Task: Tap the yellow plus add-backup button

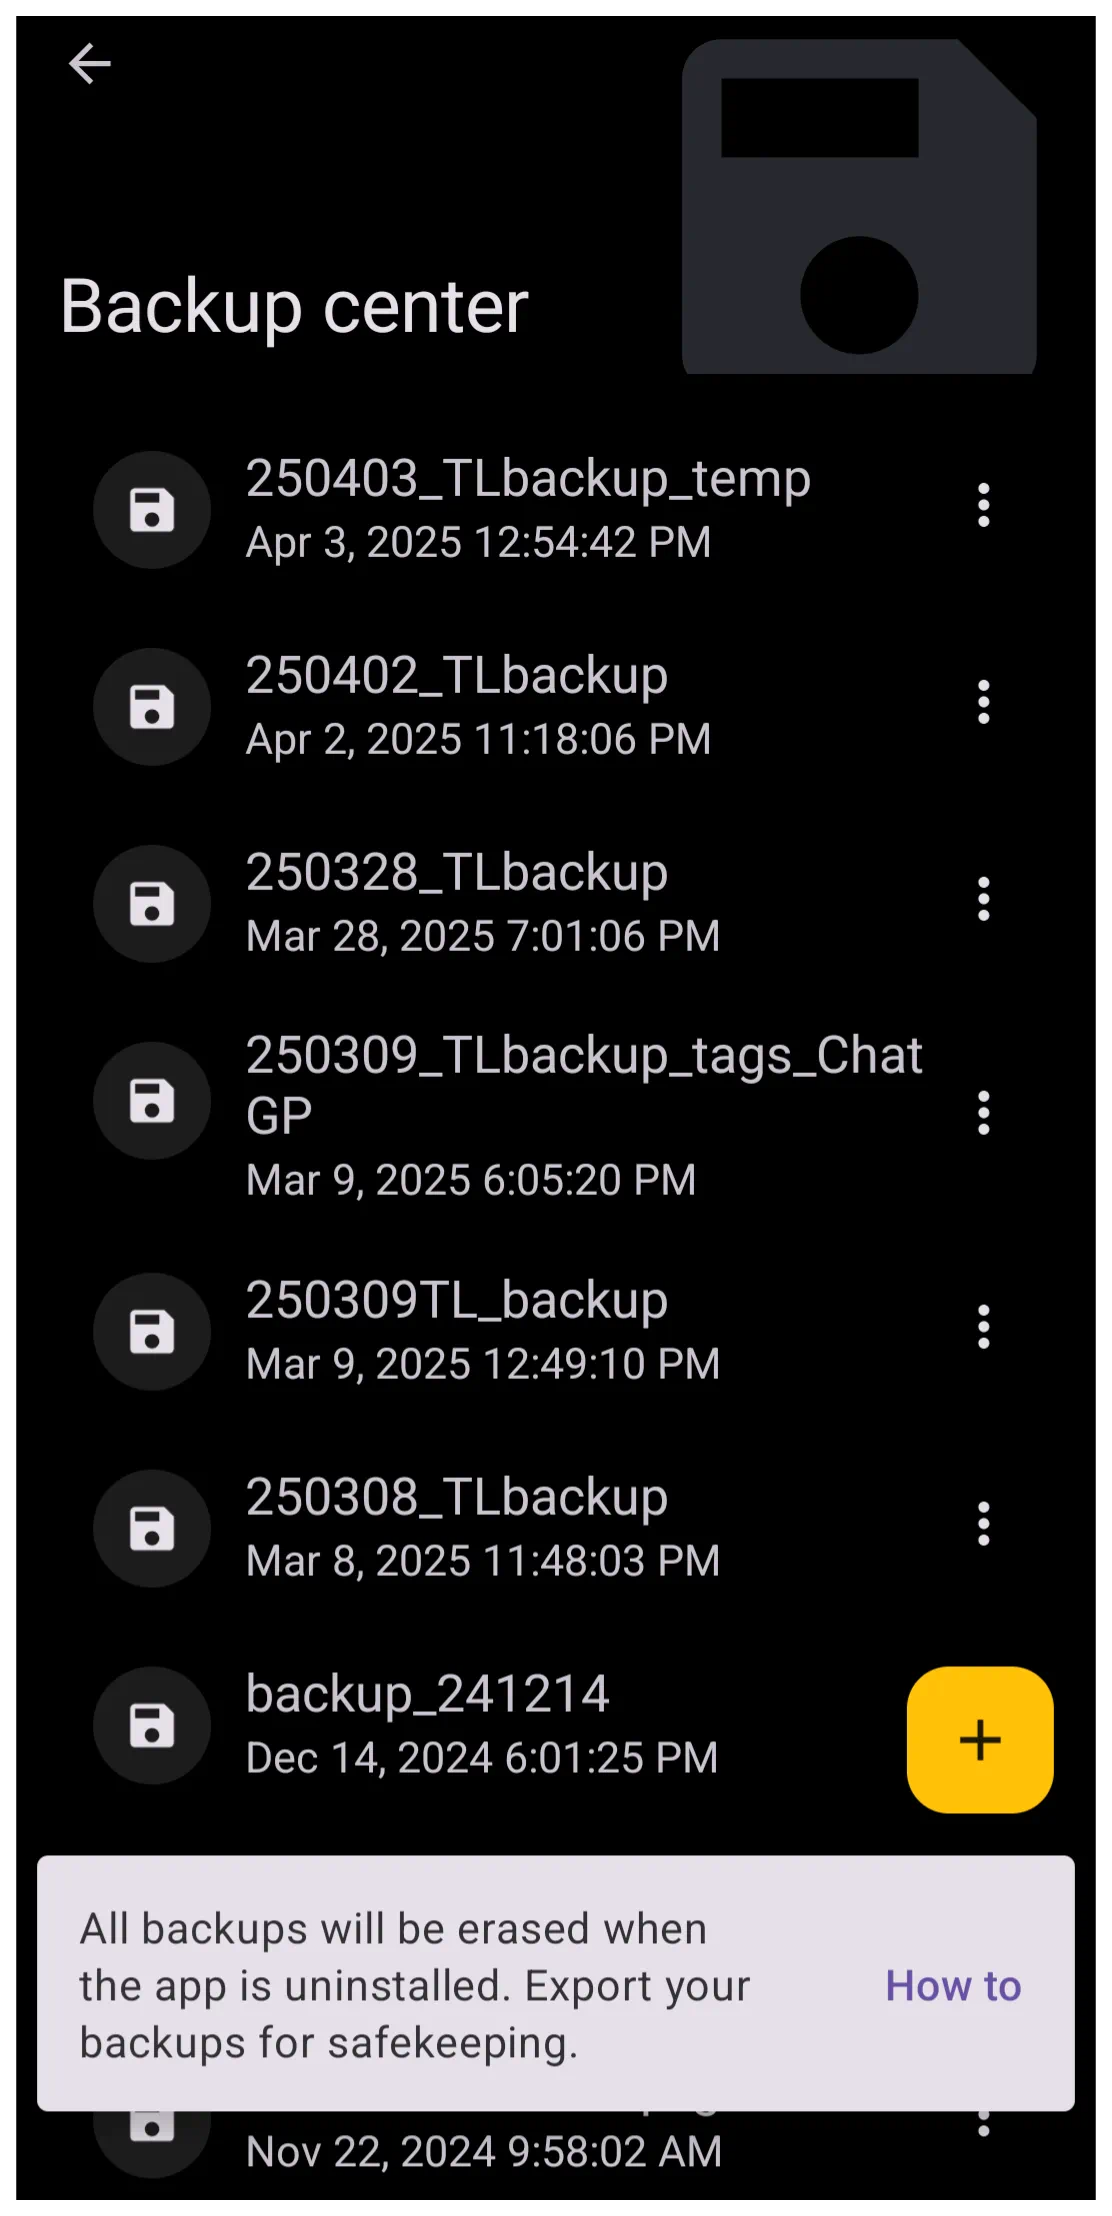Action: (x=980, y=1739)
